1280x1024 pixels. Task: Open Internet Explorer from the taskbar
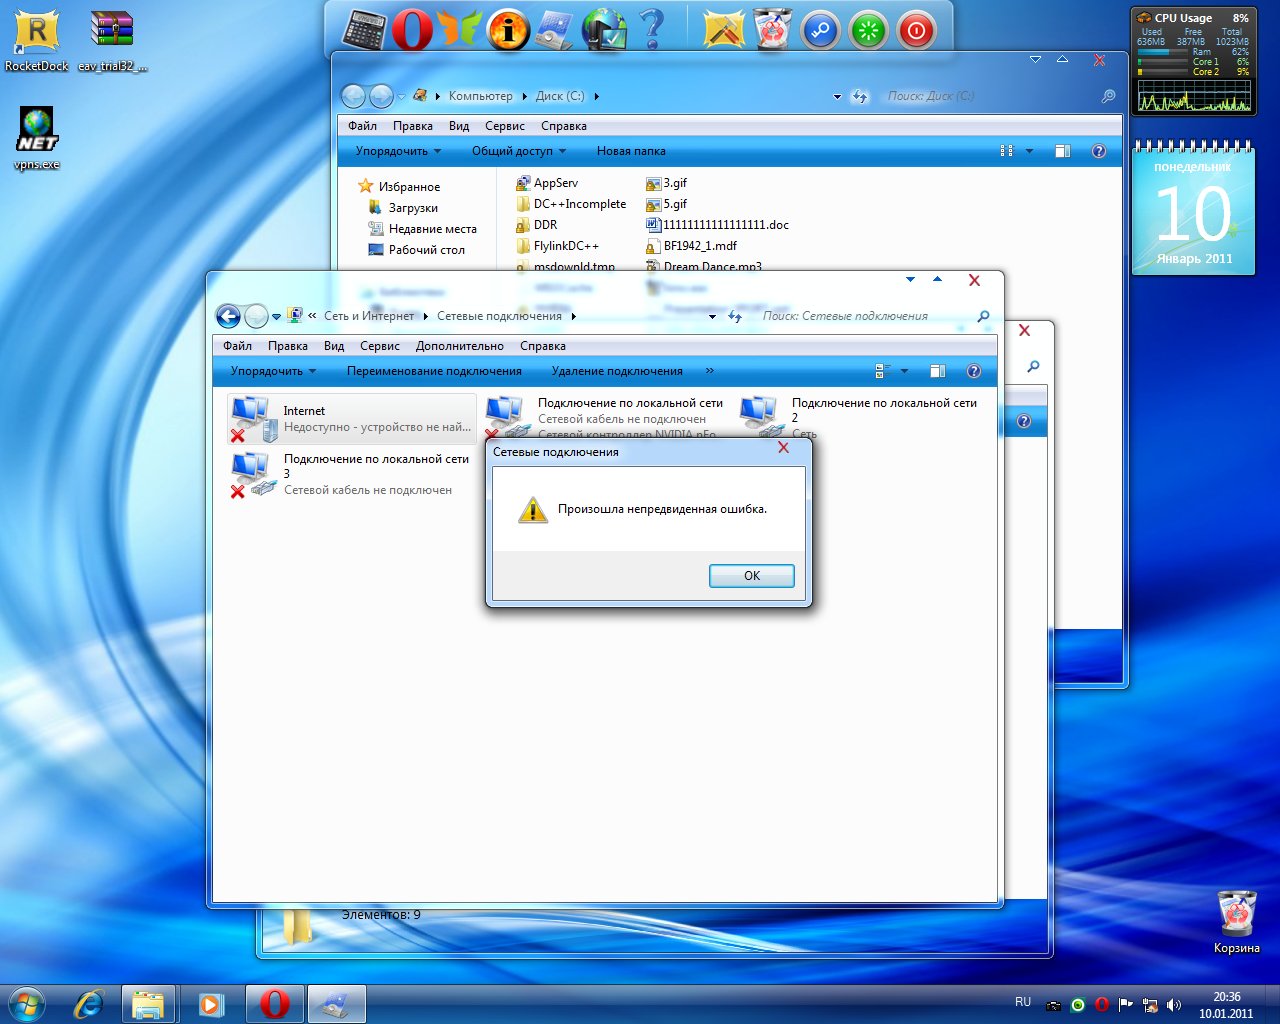pyautogui.click(x=88, y=1004)
